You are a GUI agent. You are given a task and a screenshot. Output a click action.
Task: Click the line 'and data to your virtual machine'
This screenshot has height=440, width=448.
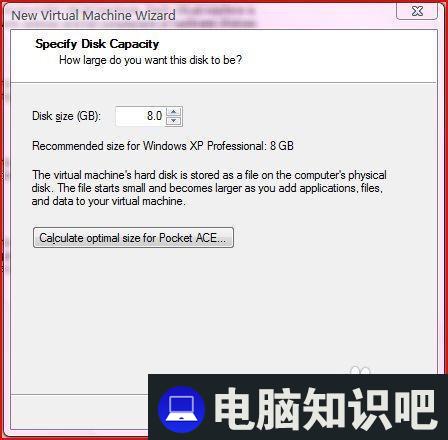click(x=108, y=201)
